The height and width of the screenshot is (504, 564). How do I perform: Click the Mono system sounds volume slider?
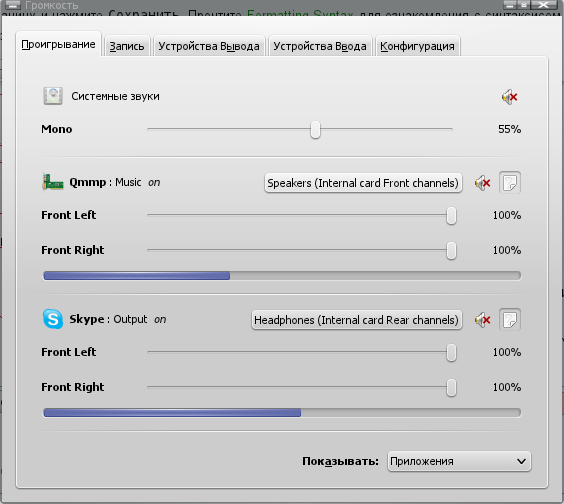(300, 129)
